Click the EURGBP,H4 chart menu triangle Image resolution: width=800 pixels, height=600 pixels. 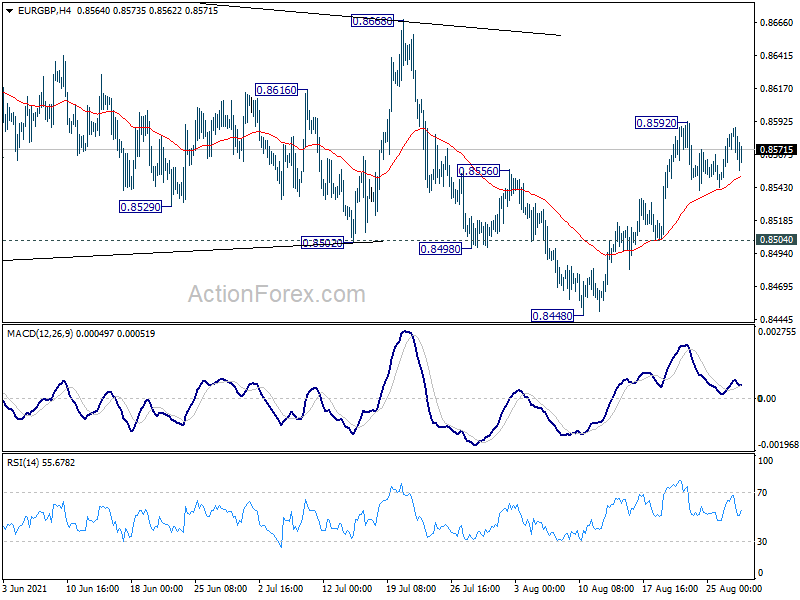coord(10,11)
